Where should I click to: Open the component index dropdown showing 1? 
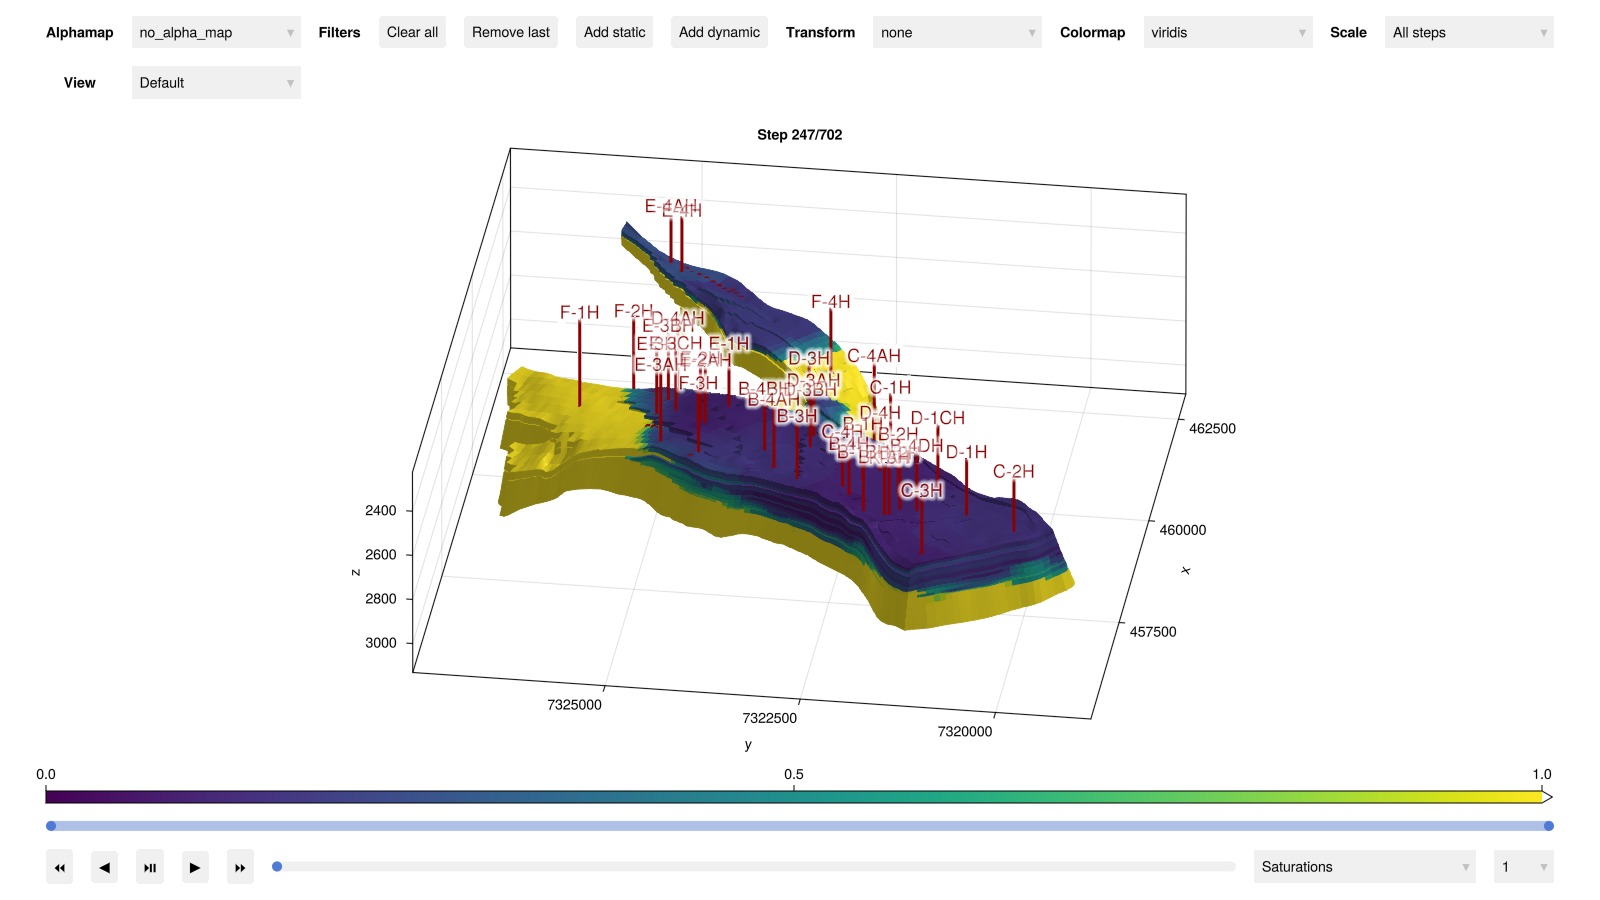[1522, 867]
